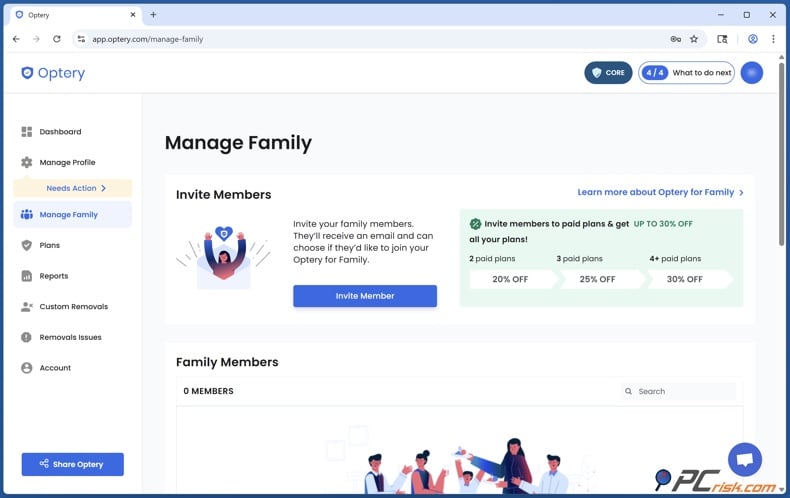Click the Removals Issues alert icon

[27, 337]
